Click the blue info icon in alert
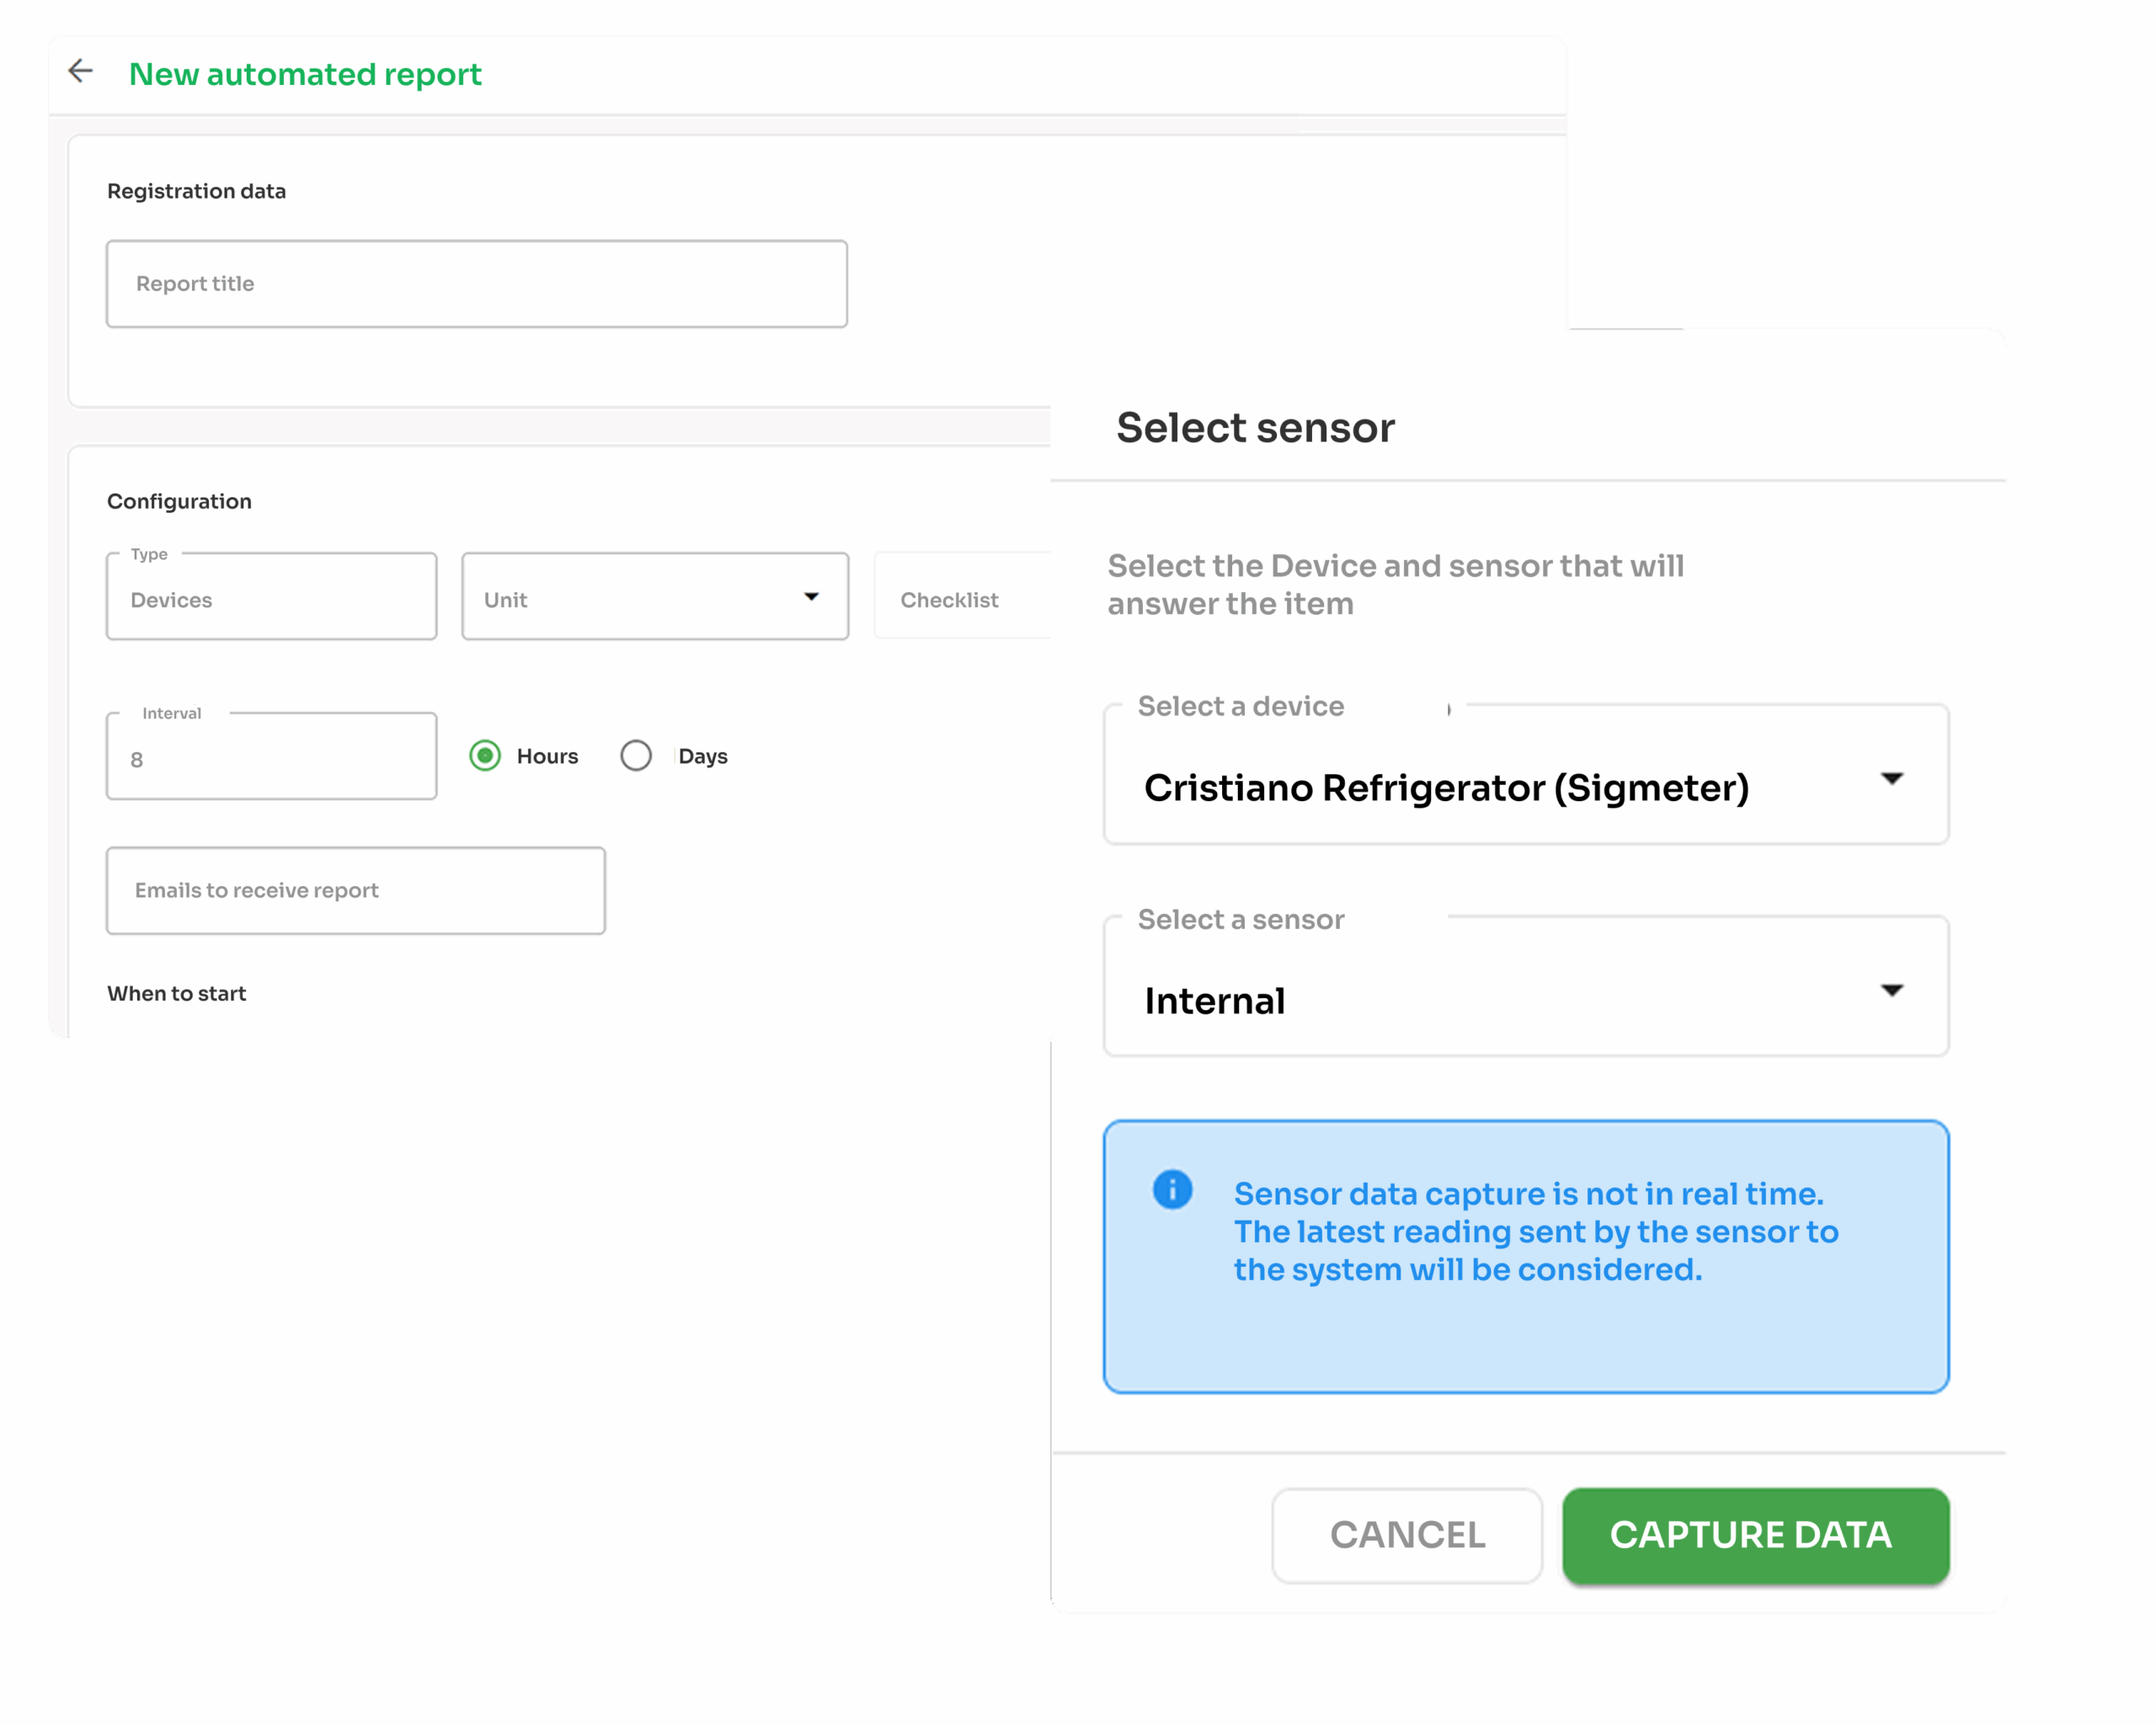This screenshot has height=1725, width=2156. click(1172, 1189)
